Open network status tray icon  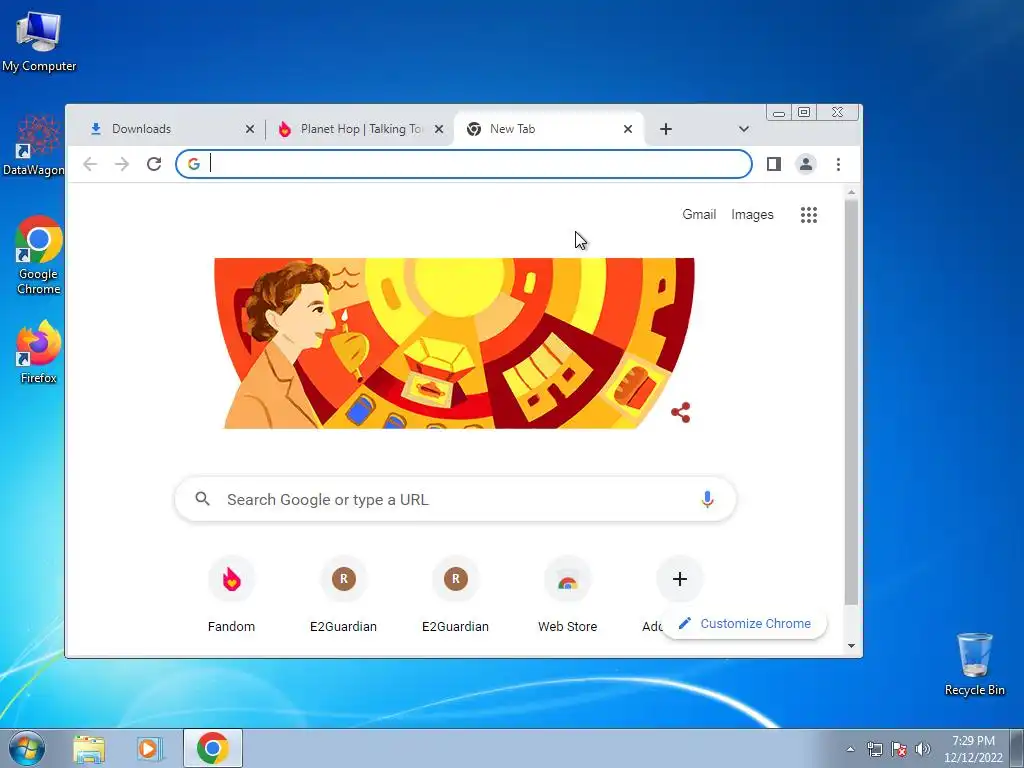pyautogui.click(x=874, y=749)
